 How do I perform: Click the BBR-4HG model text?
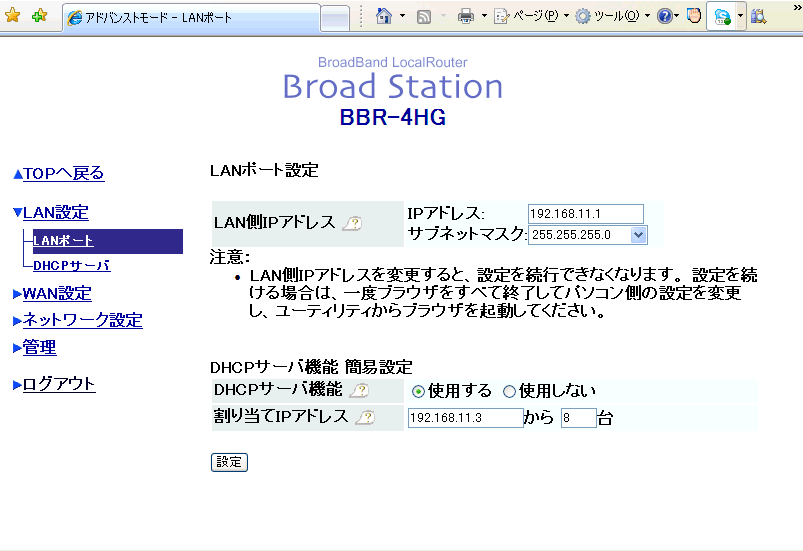point(393,117)
